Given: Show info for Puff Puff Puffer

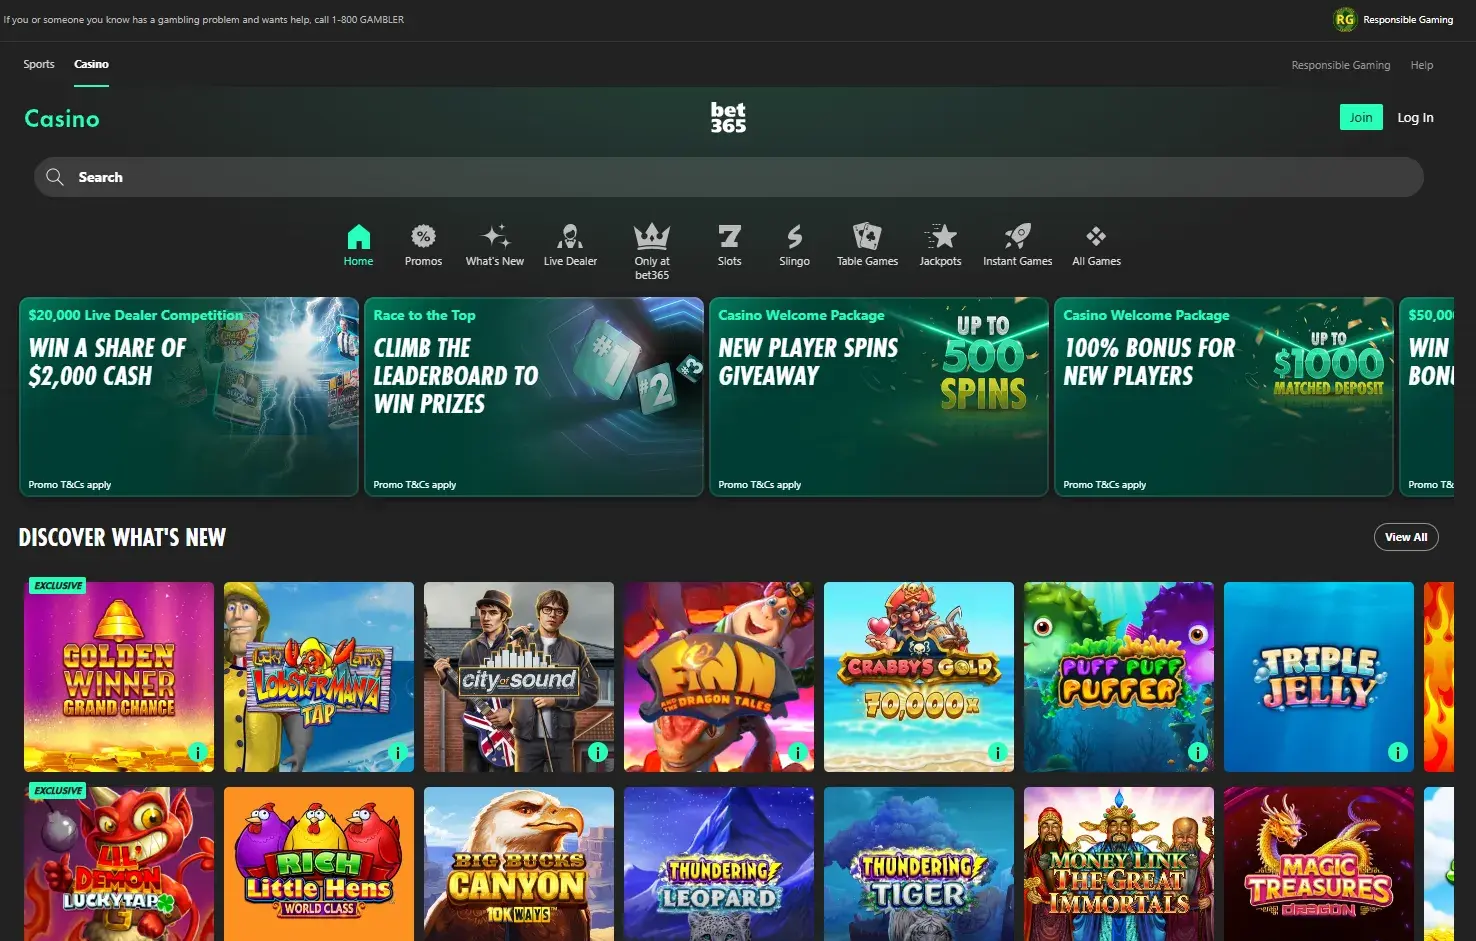Looking at the screenshot, I should coord(1198,752).
